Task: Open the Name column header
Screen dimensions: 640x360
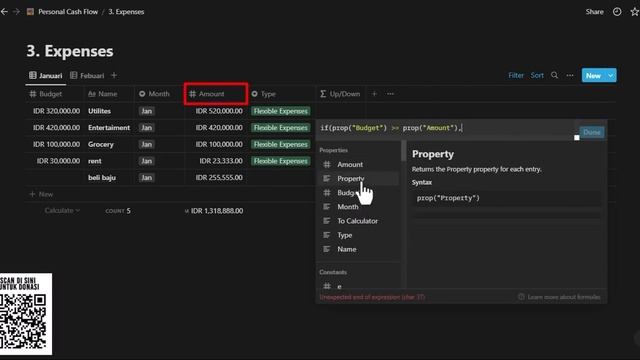Action: (x=102, y=94)
